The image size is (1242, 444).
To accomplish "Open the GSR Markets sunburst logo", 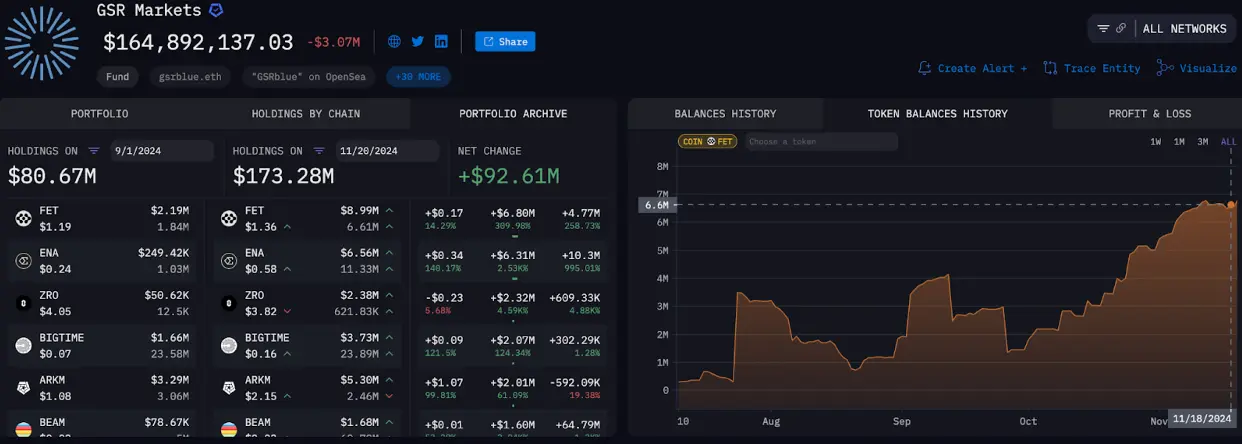I will [x=42, y=42].
